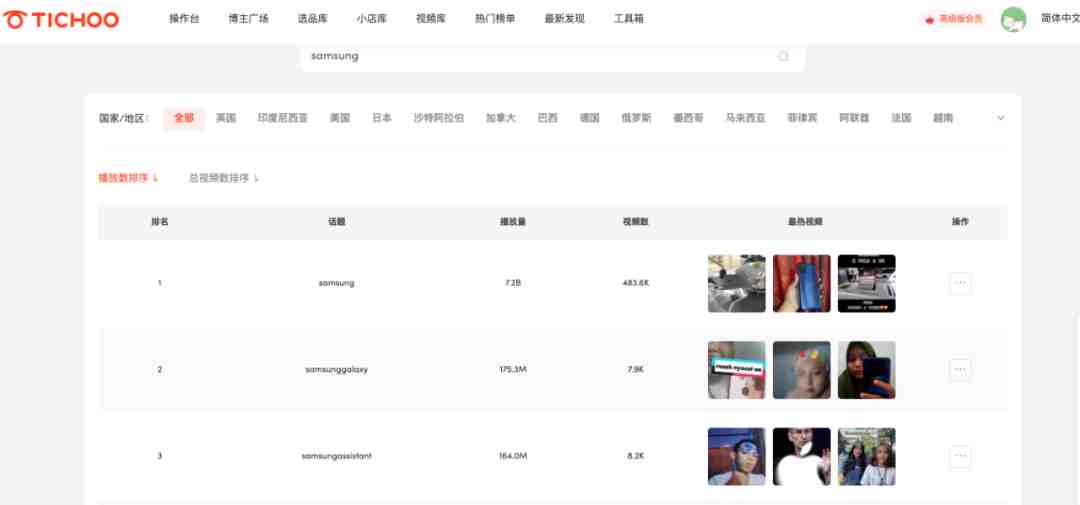Click the 8.2K video count
This screenshot has width=1080, height=505.
pos(635,455)
